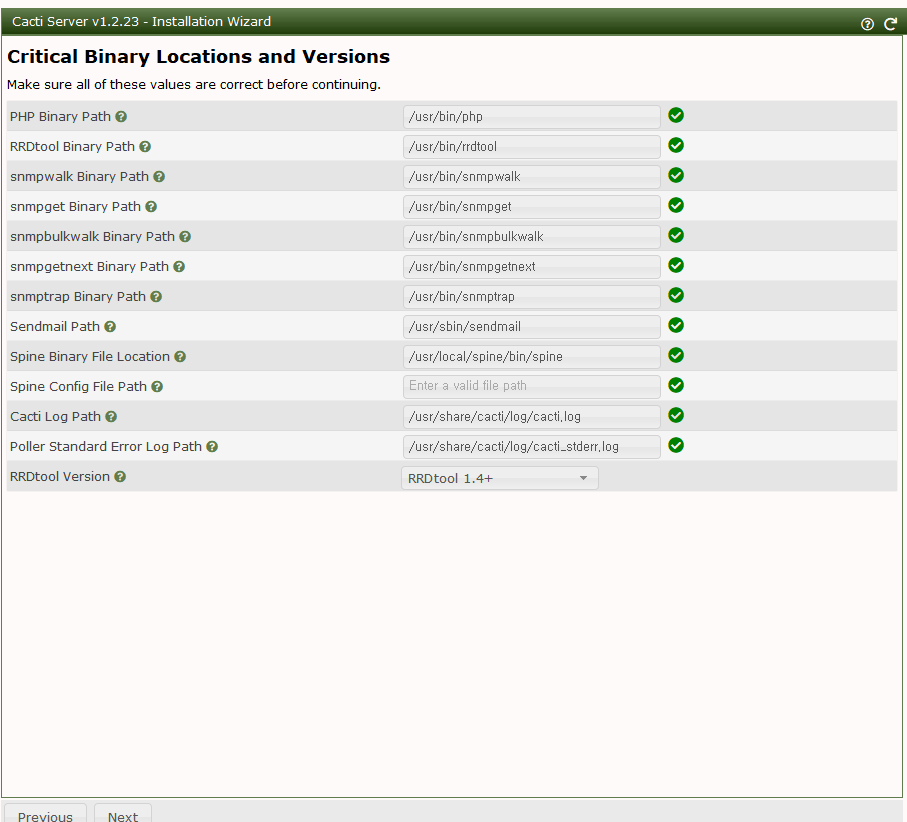Click the green checkmark for the Spine Binary location

point(676,355)
